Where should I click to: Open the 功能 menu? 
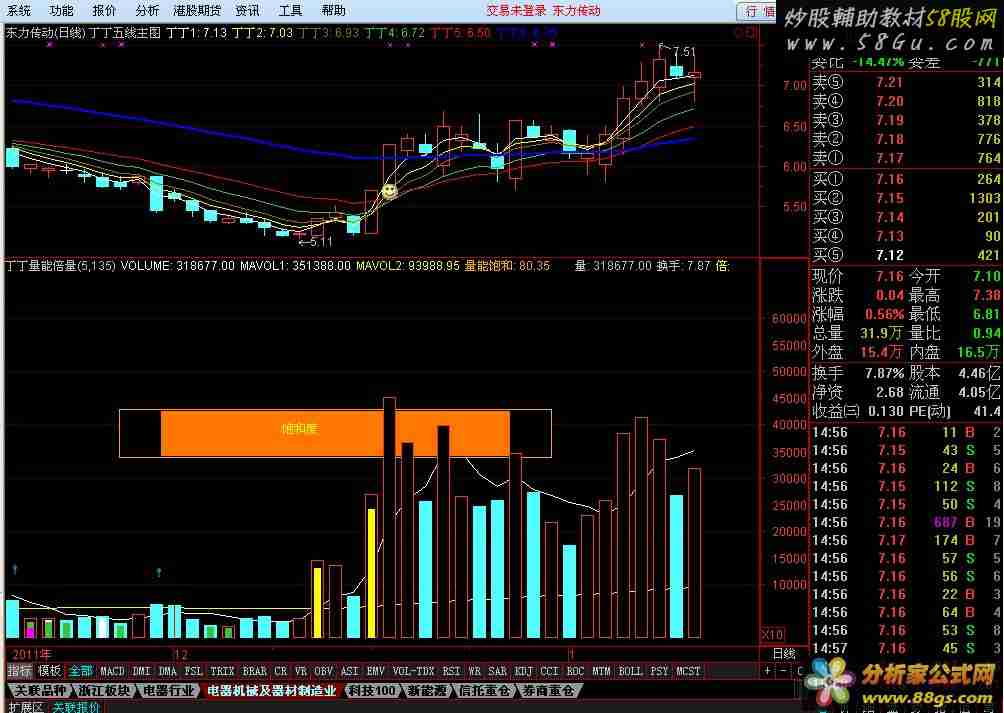point(61,10)
